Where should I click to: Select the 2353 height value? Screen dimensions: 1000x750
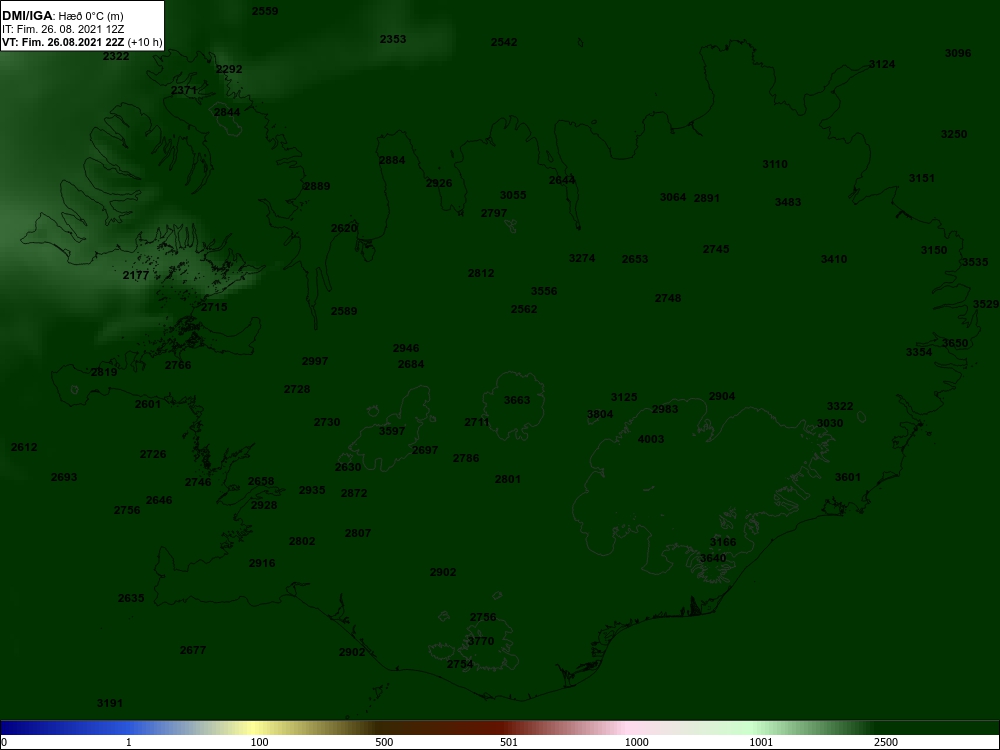(393, 39)
